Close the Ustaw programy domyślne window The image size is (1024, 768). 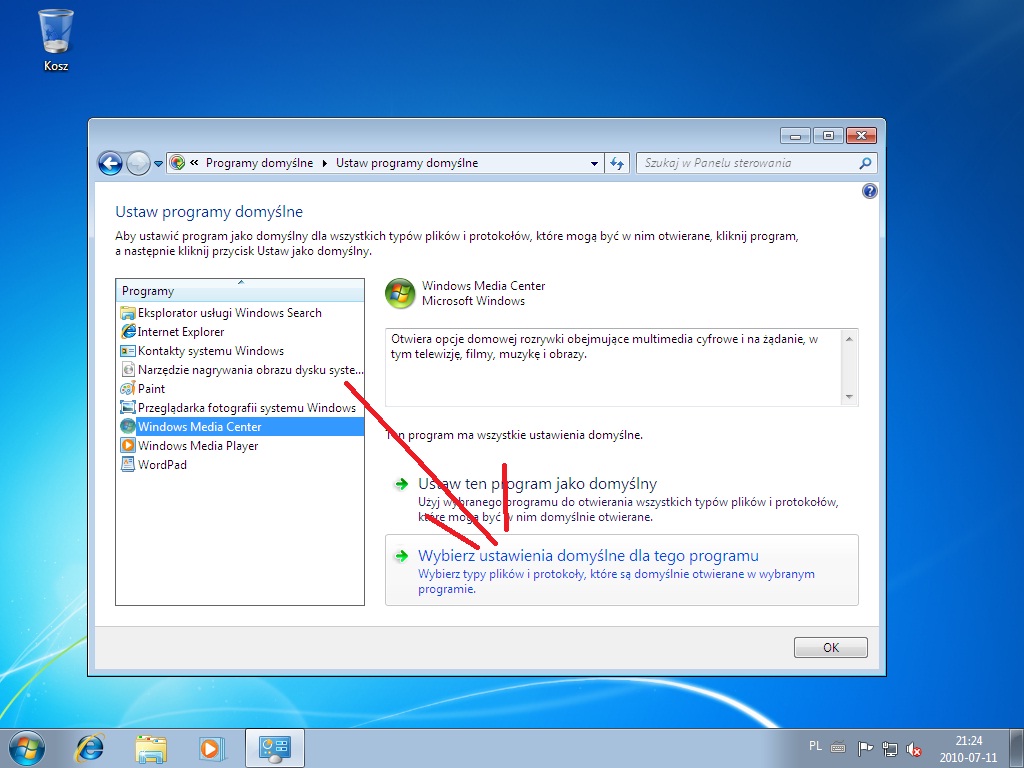[x=861, y=136]
